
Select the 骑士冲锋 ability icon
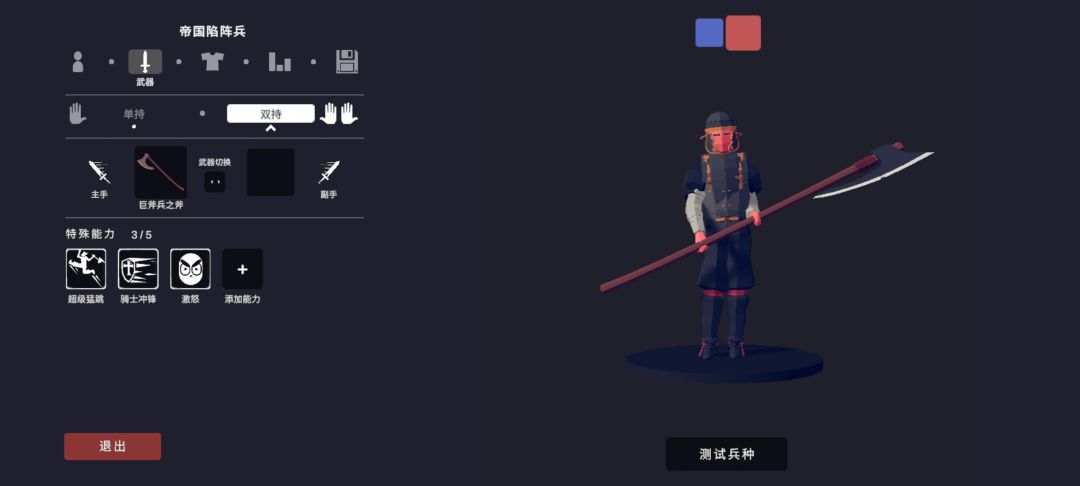[138, 268]
